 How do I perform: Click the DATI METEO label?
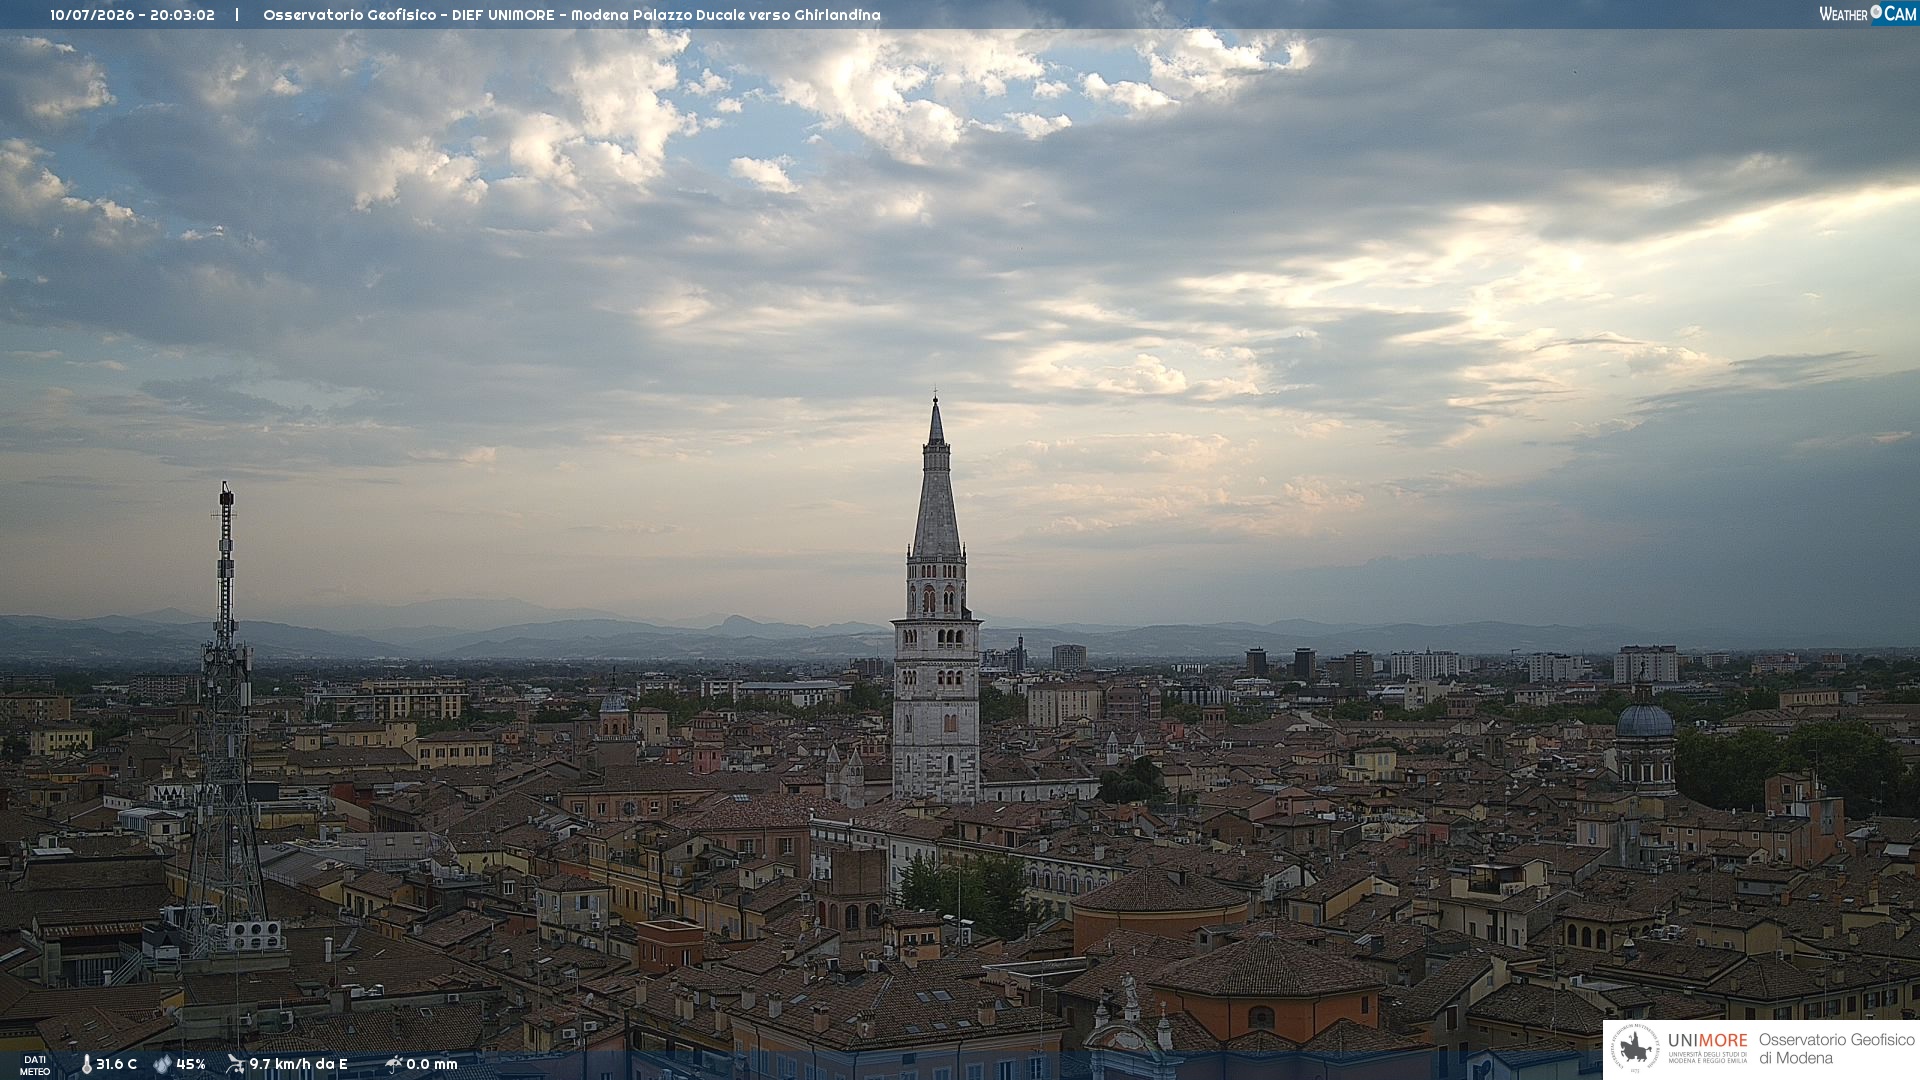point(35,1065)
